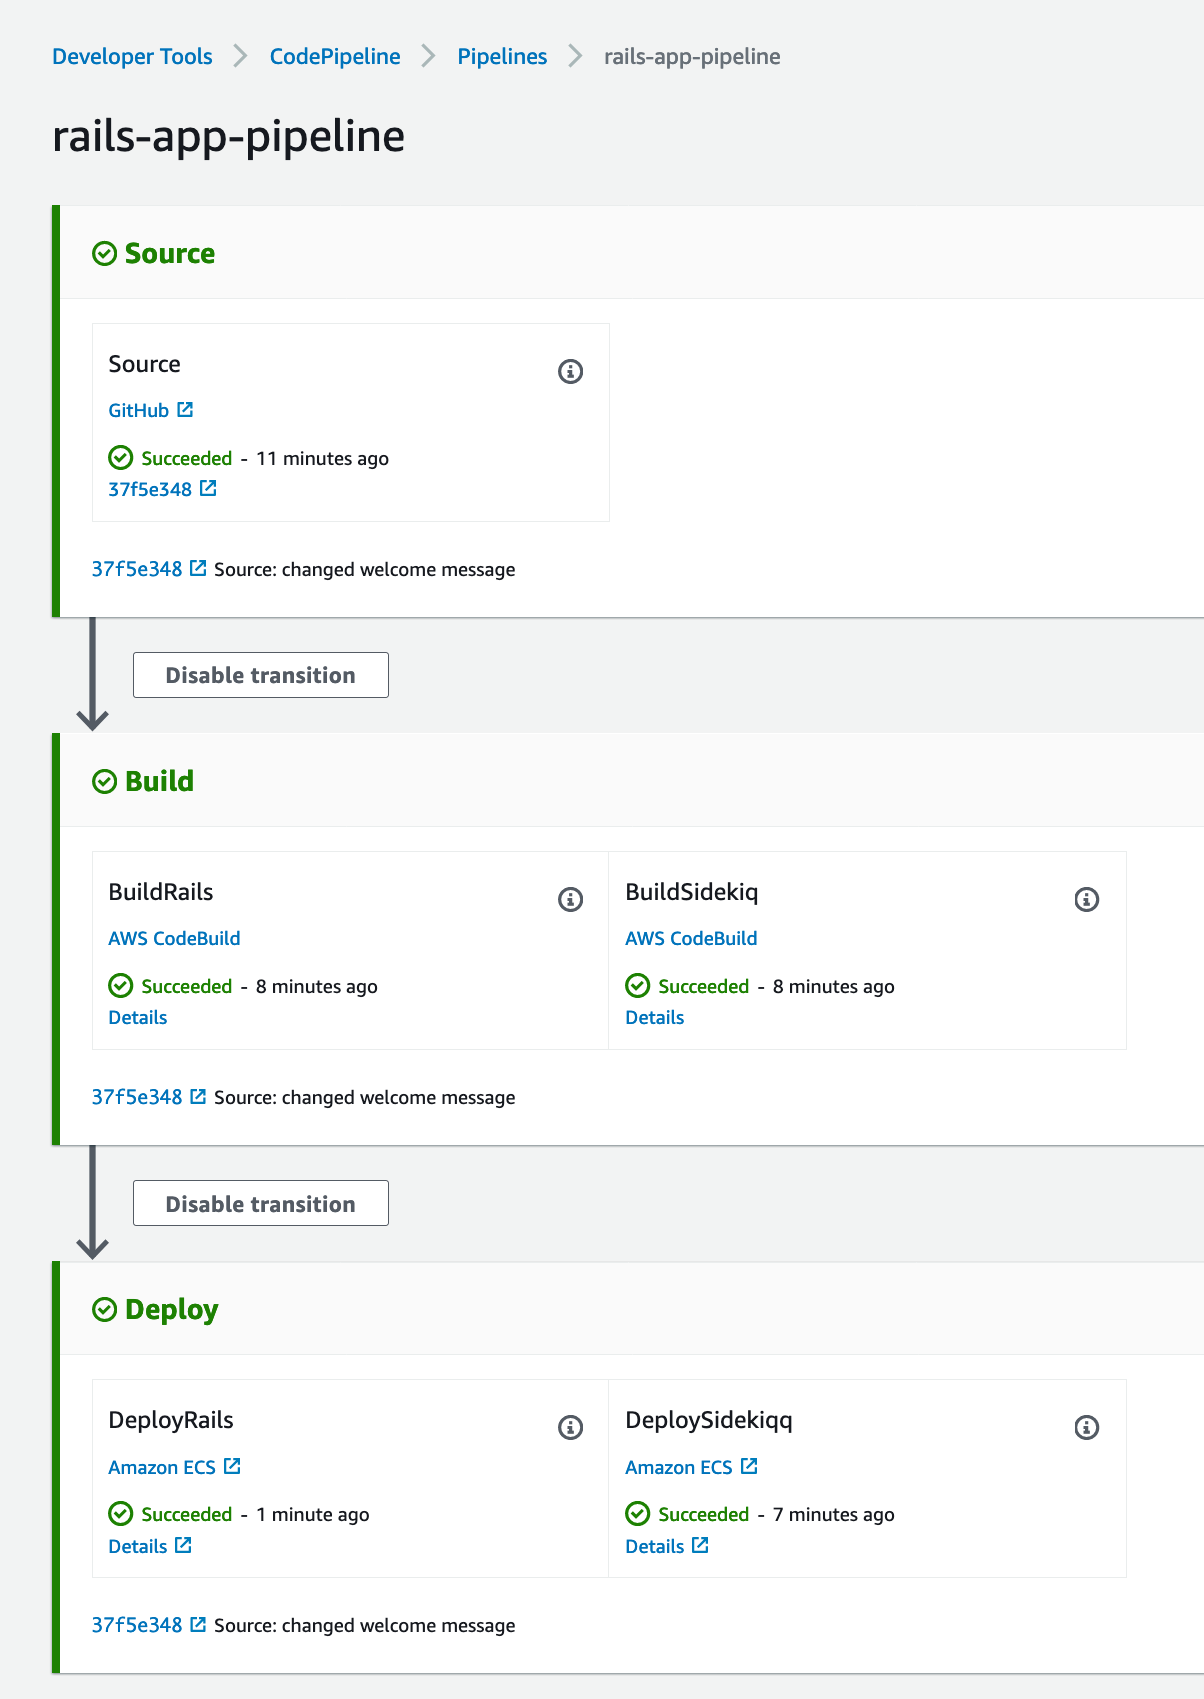This screenshot has height=1699, width=1204.
Task: View BuildSidekiq Details link
Action: coord(655,1018)
